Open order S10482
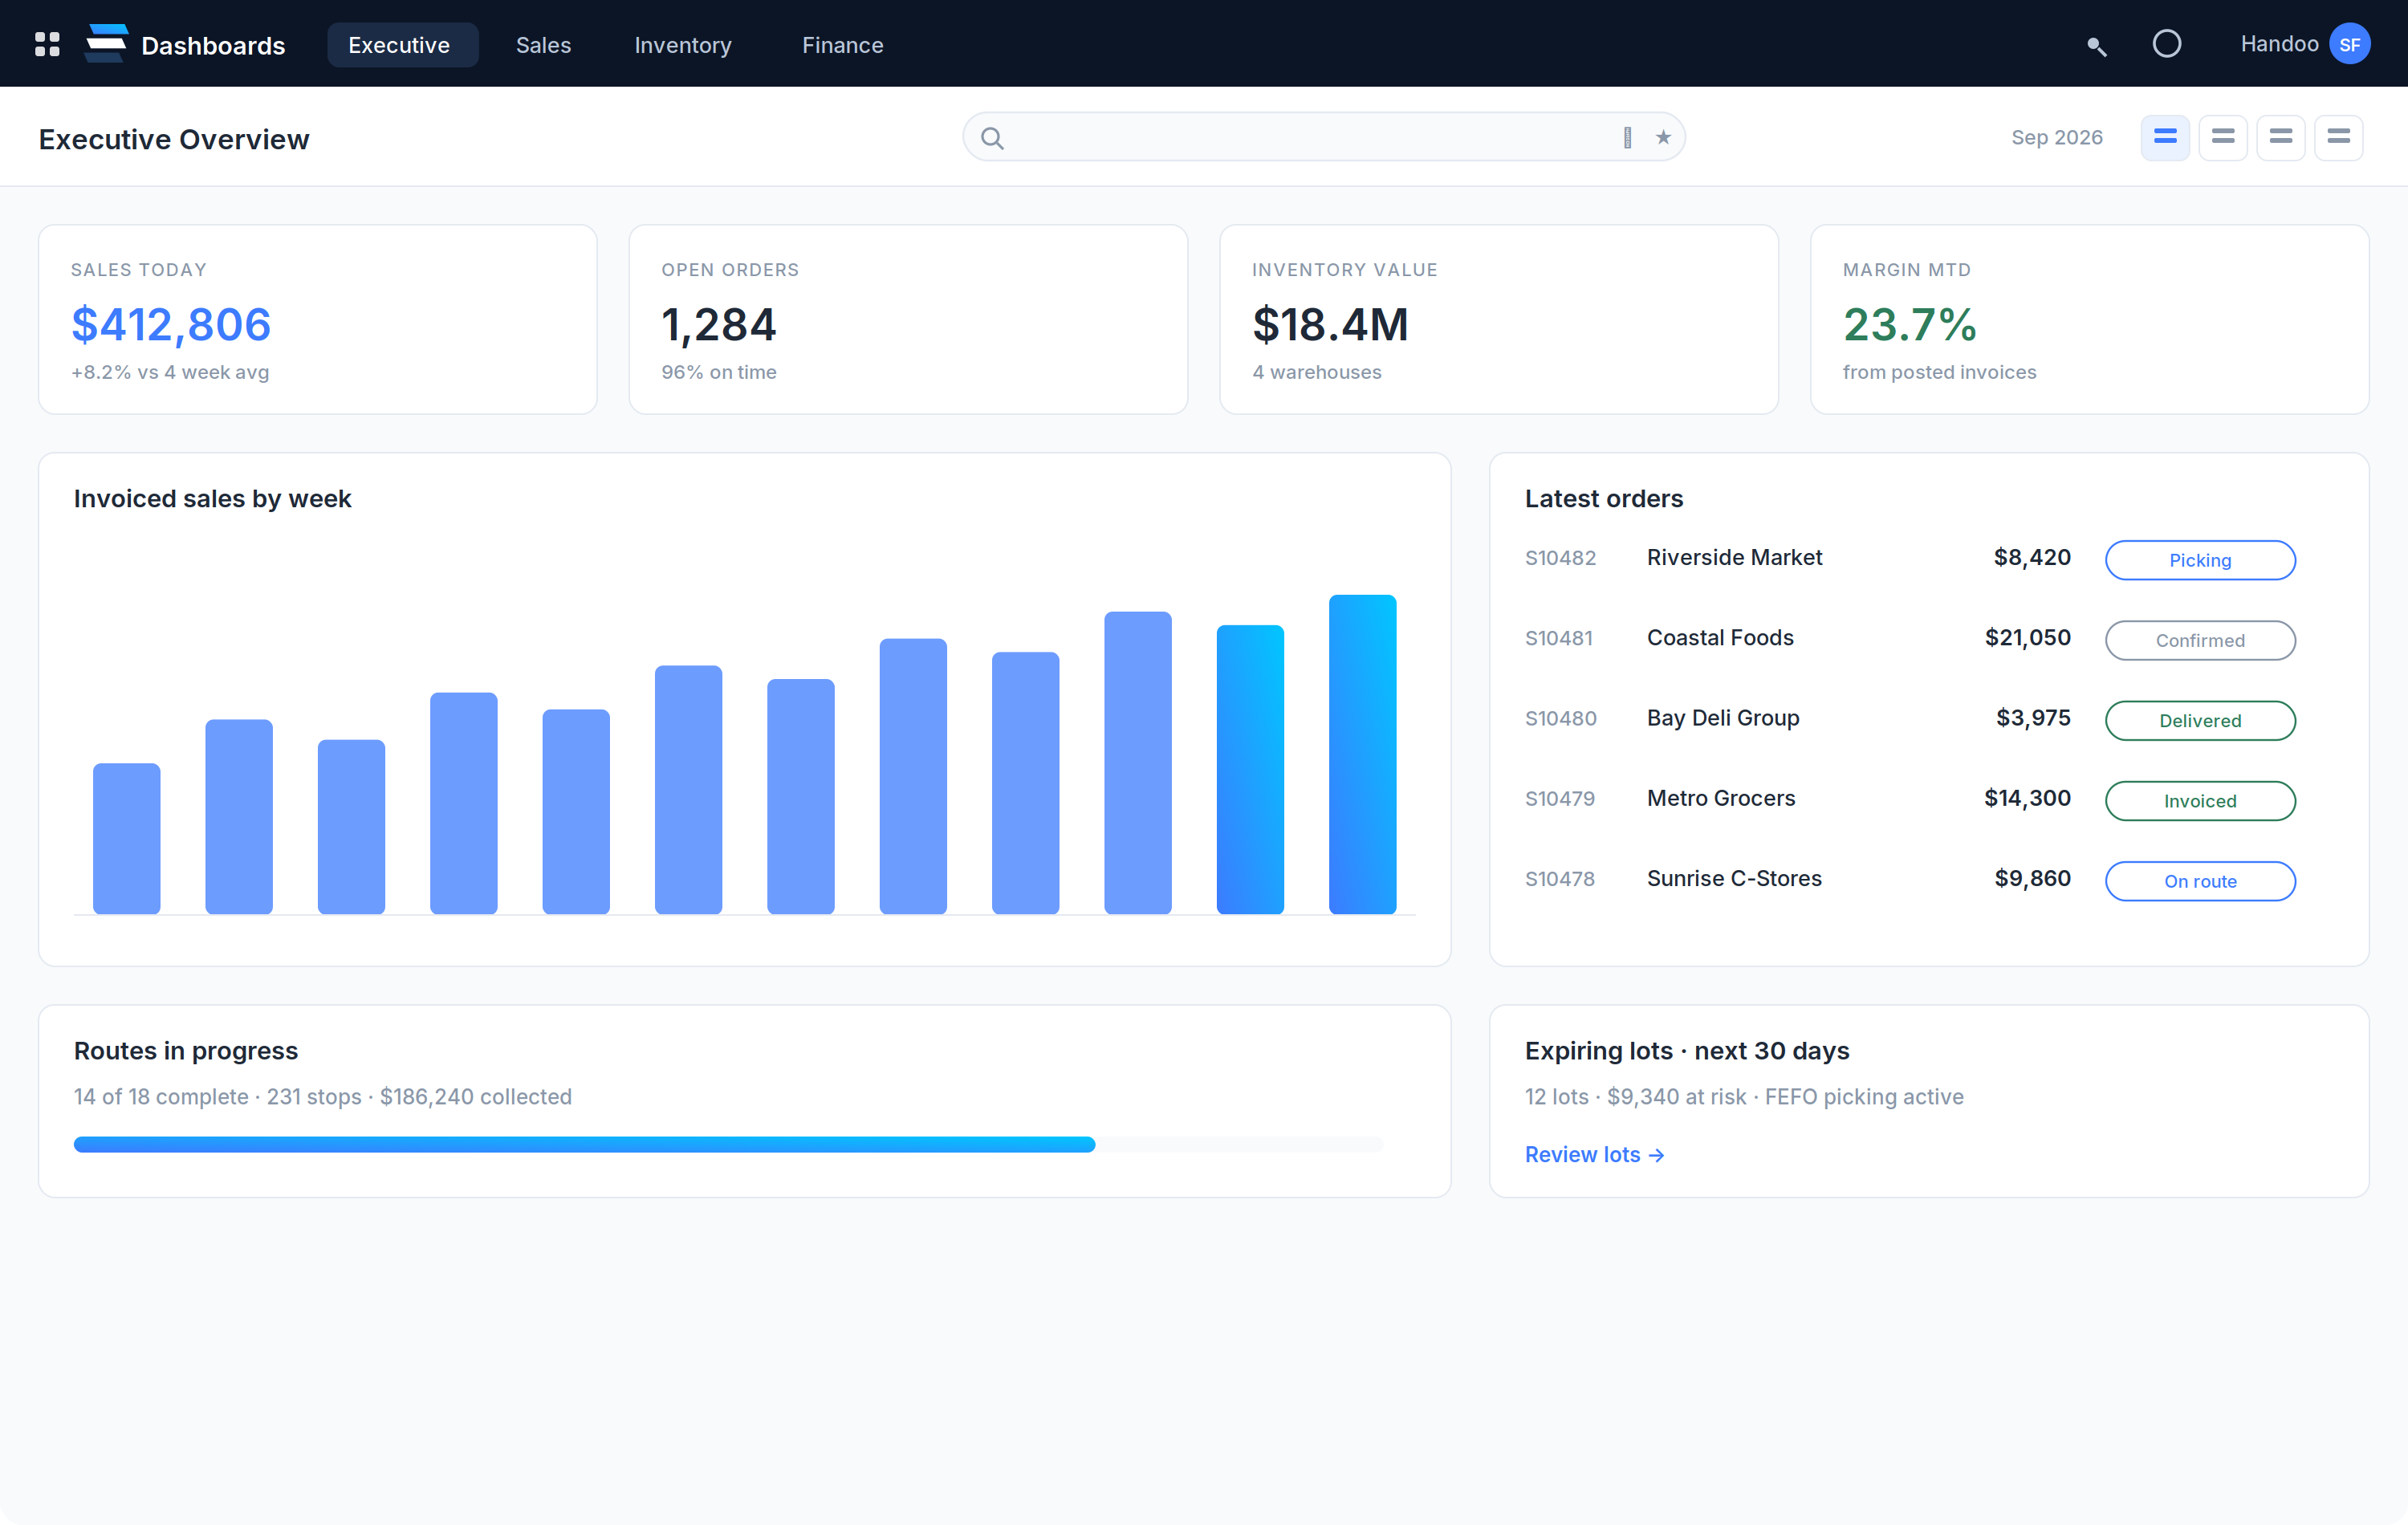The height and width of the screenshot is (1525, 2408). point(1910,559)
